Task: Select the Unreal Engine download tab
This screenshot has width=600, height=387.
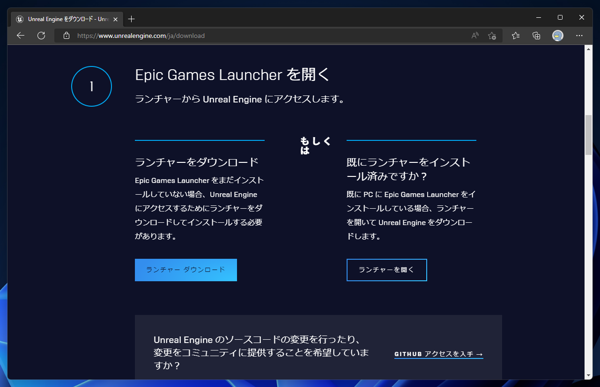Action: (x=67, y=19)
